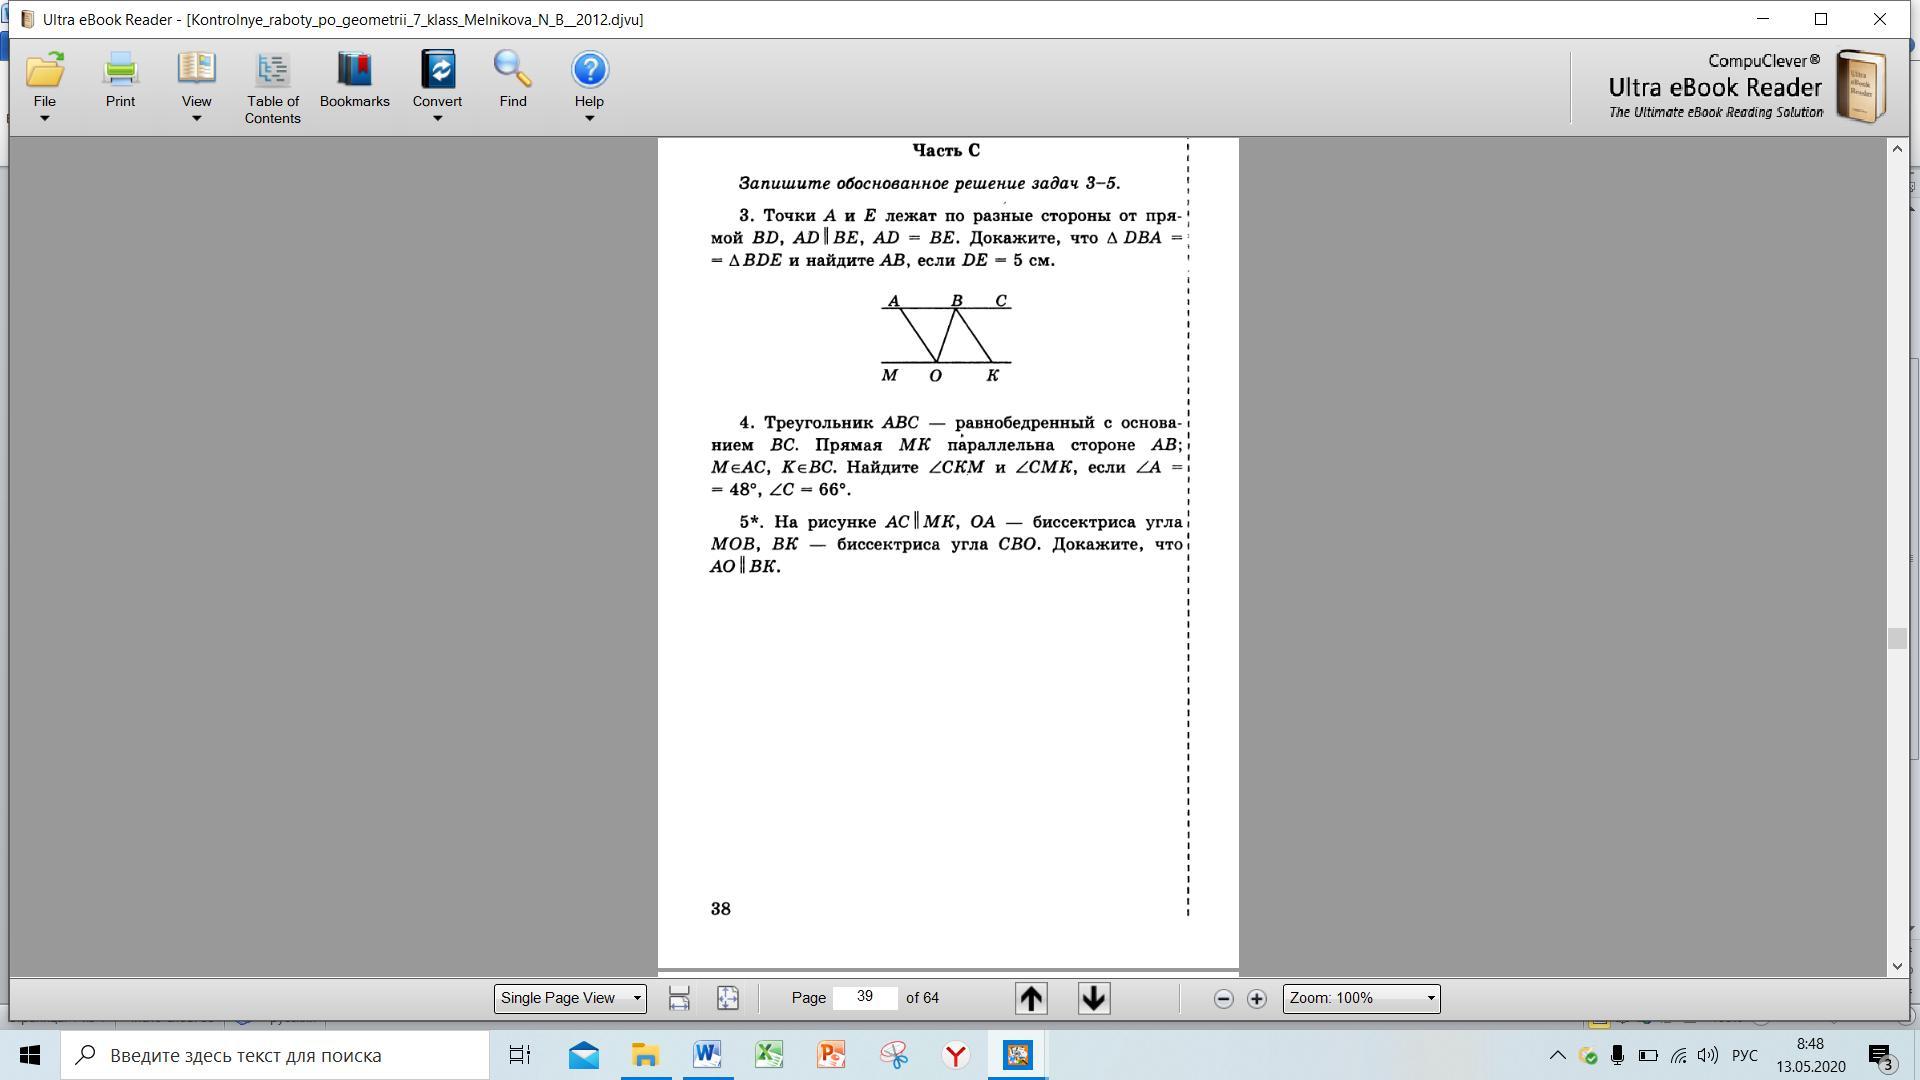Click the fit page icon
This screenshot has width=1920, height=1080.
tap(728, 998)
